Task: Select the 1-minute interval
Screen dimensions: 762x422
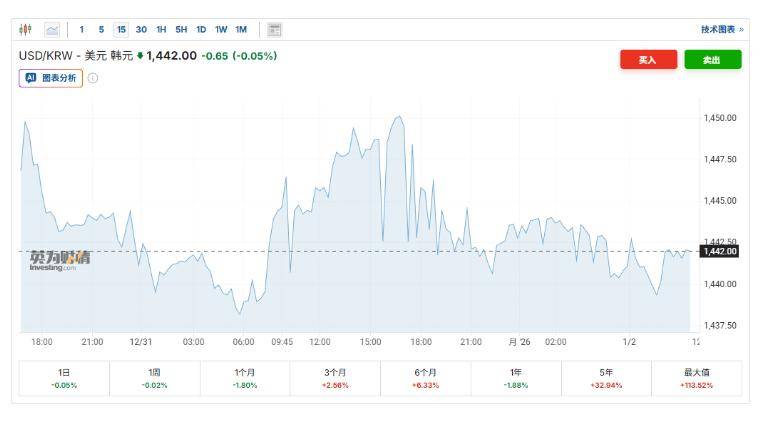Action: pyautogui.click(x=82, y=29)
